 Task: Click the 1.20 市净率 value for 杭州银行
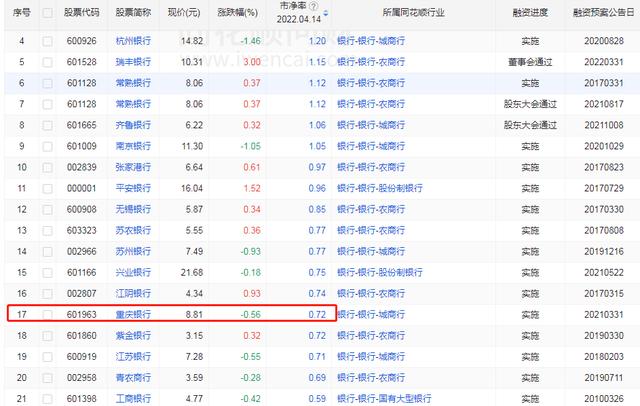(317, 41)
